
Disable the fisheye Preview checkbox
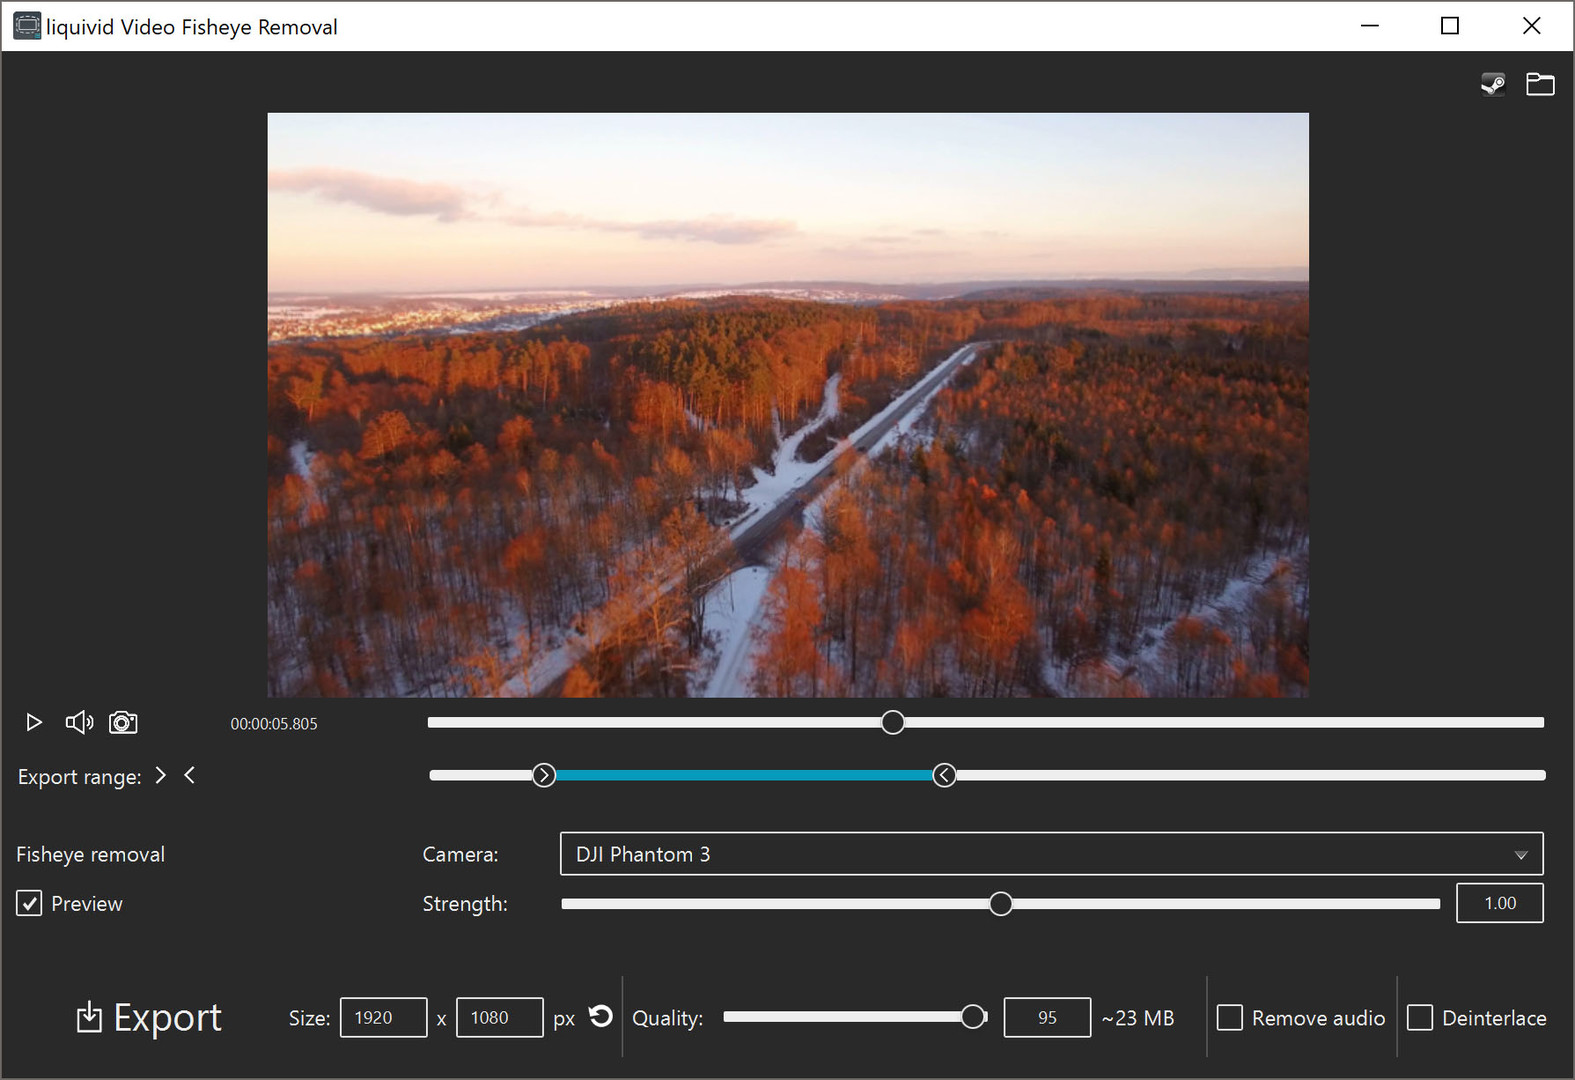(x=29, y=903)
